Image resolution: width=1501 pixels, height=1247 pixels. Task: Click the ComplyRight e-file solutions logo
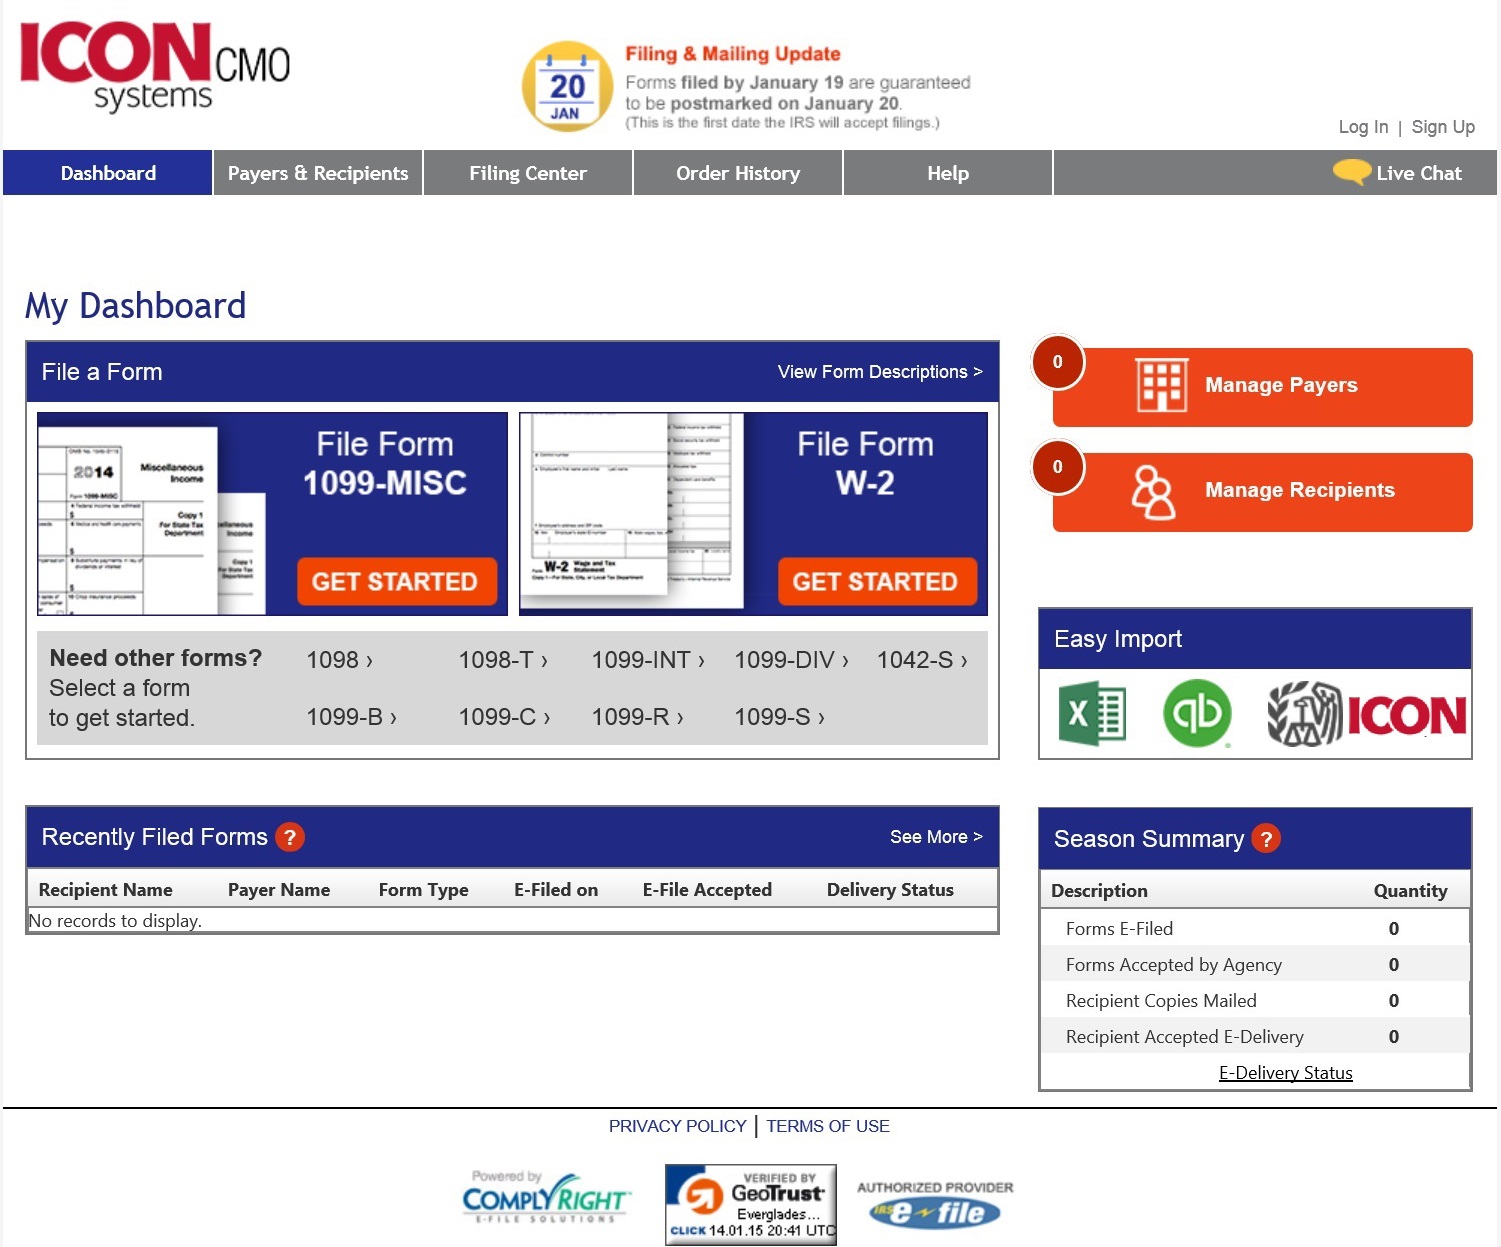pos(545,1197)
